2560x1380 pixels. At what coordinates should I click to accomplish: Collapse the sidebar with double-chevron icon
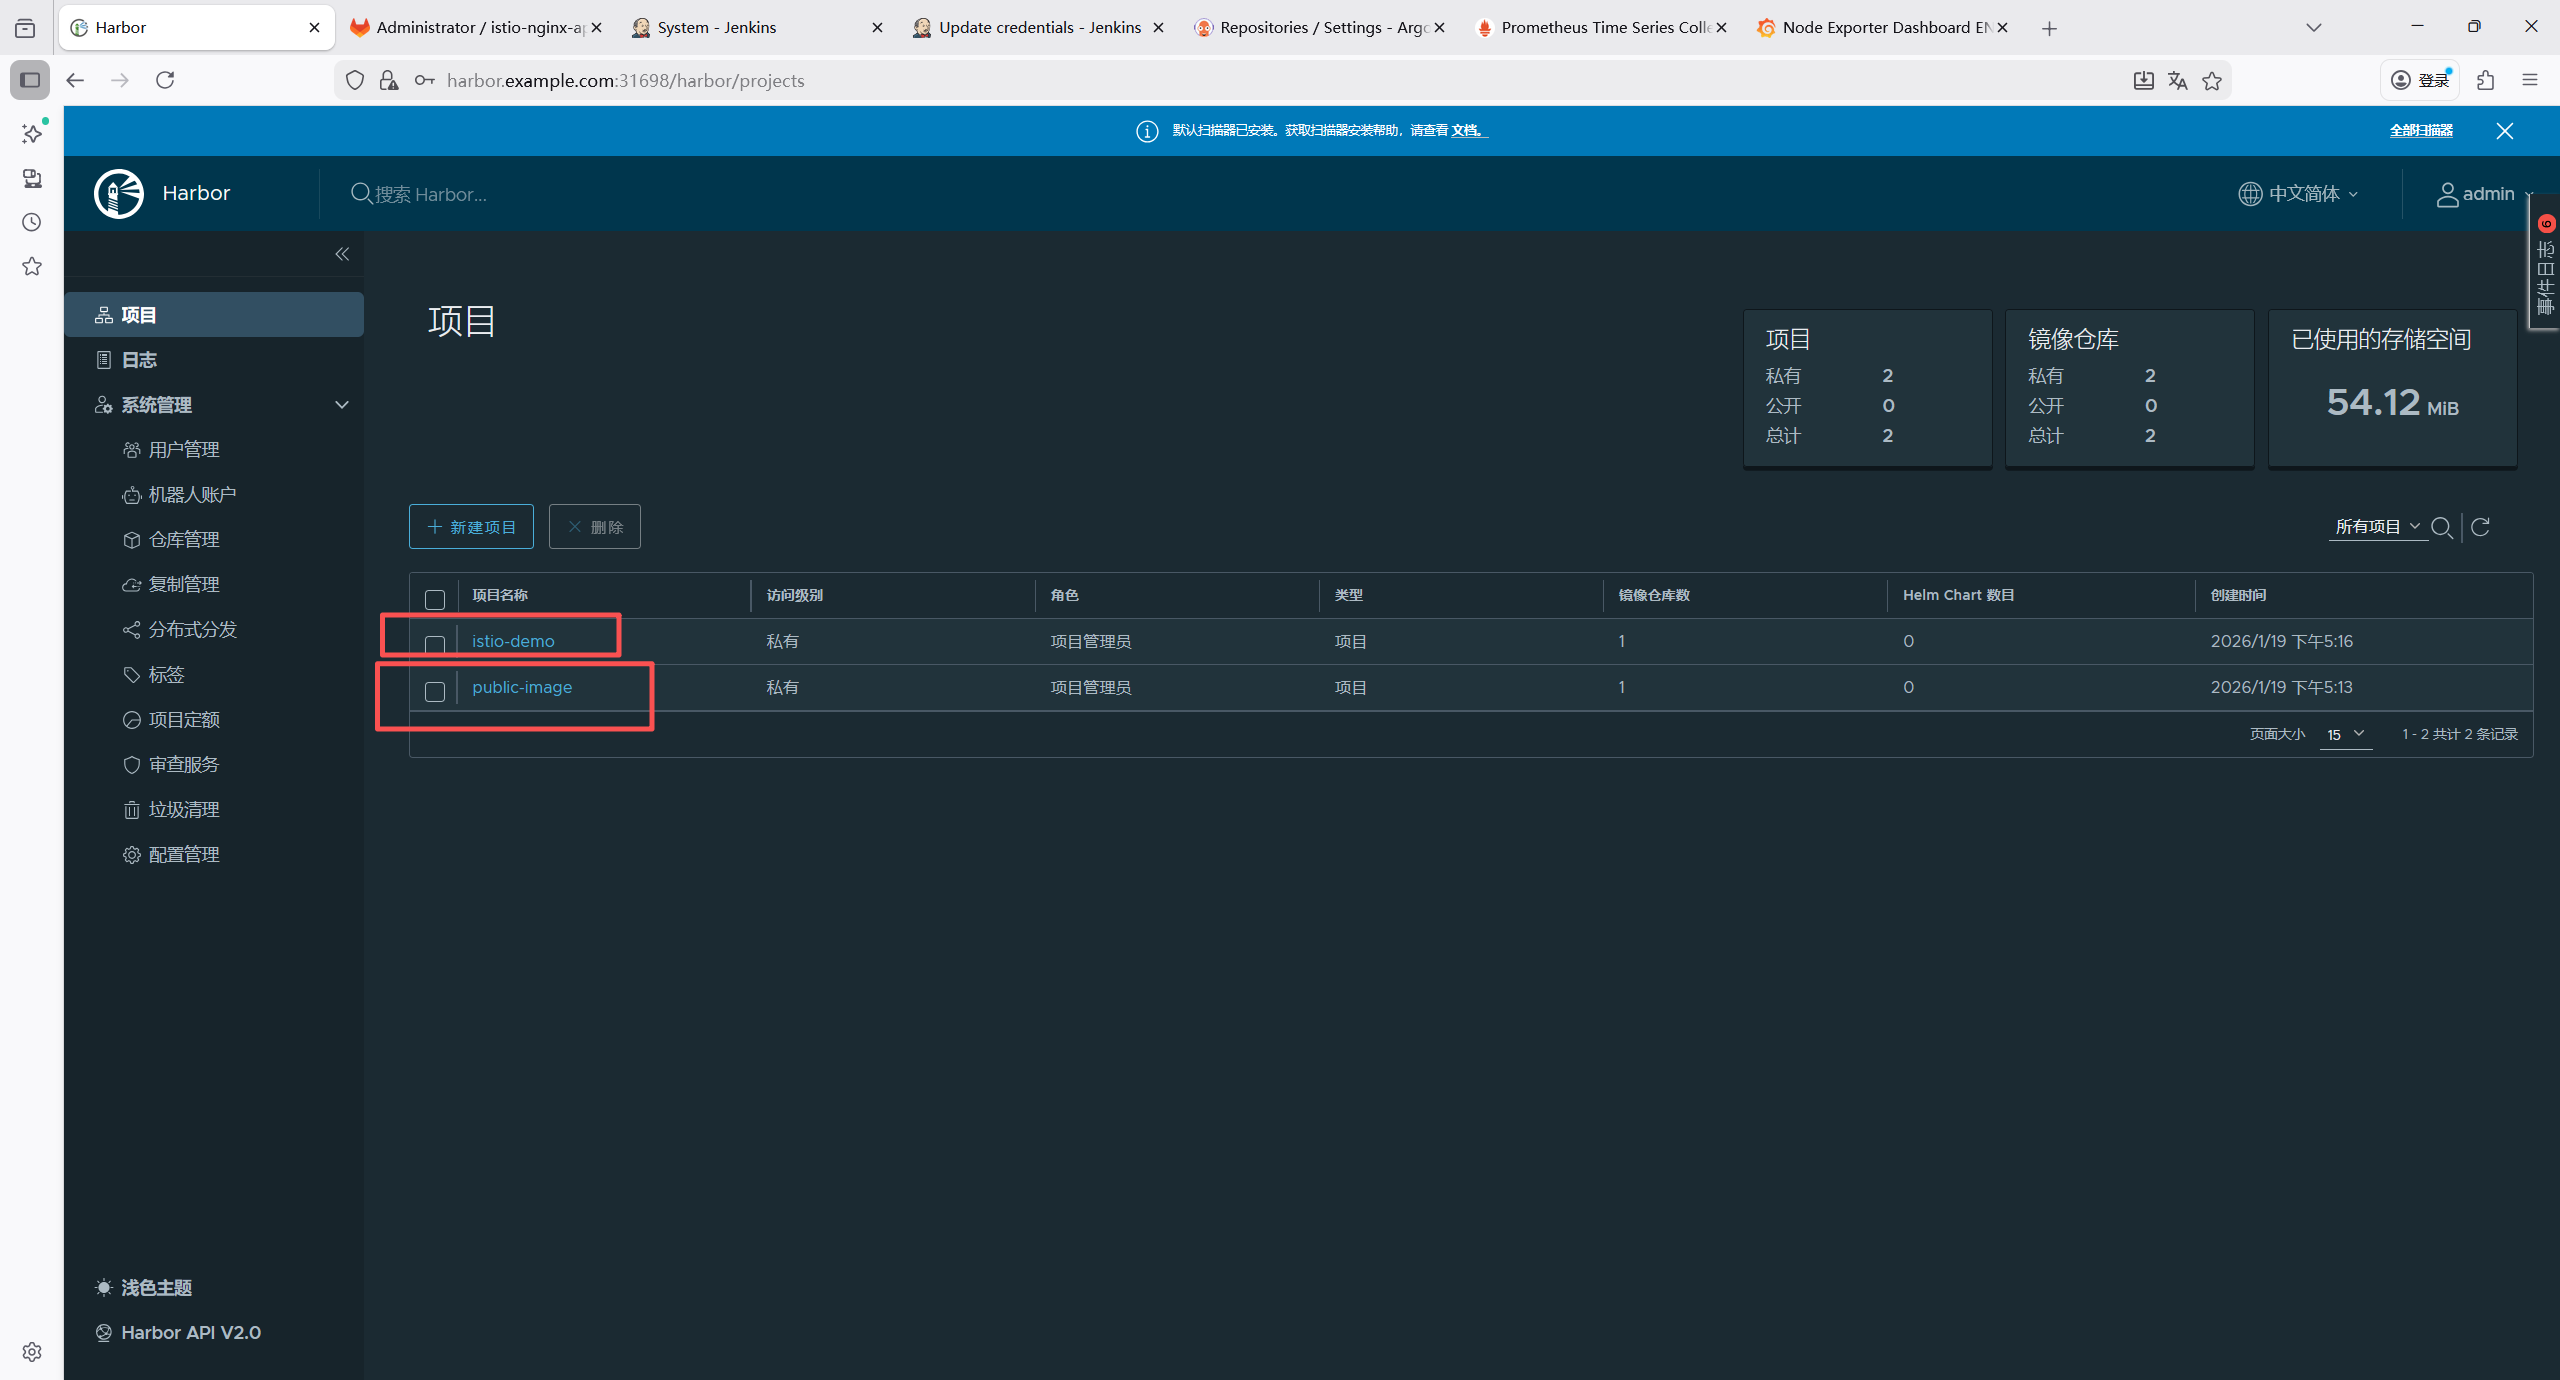tap(342, 254)
